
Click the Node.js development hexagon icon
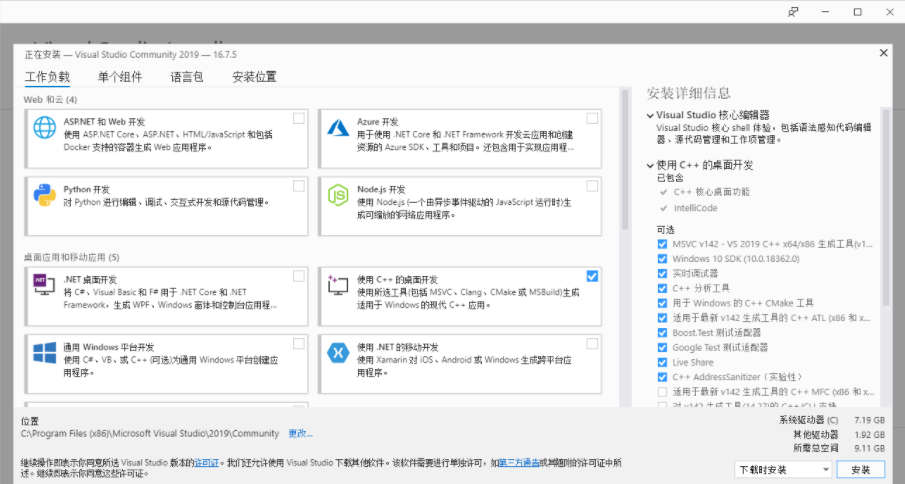point(338,195)
